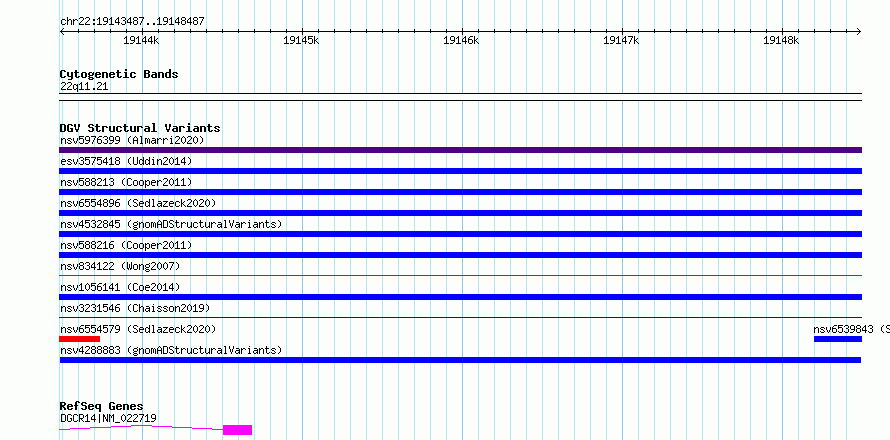Click the nsv5976399 (Almarri2020) variant label
This screenshot has height=440, width=890.
tap(132, 140)
